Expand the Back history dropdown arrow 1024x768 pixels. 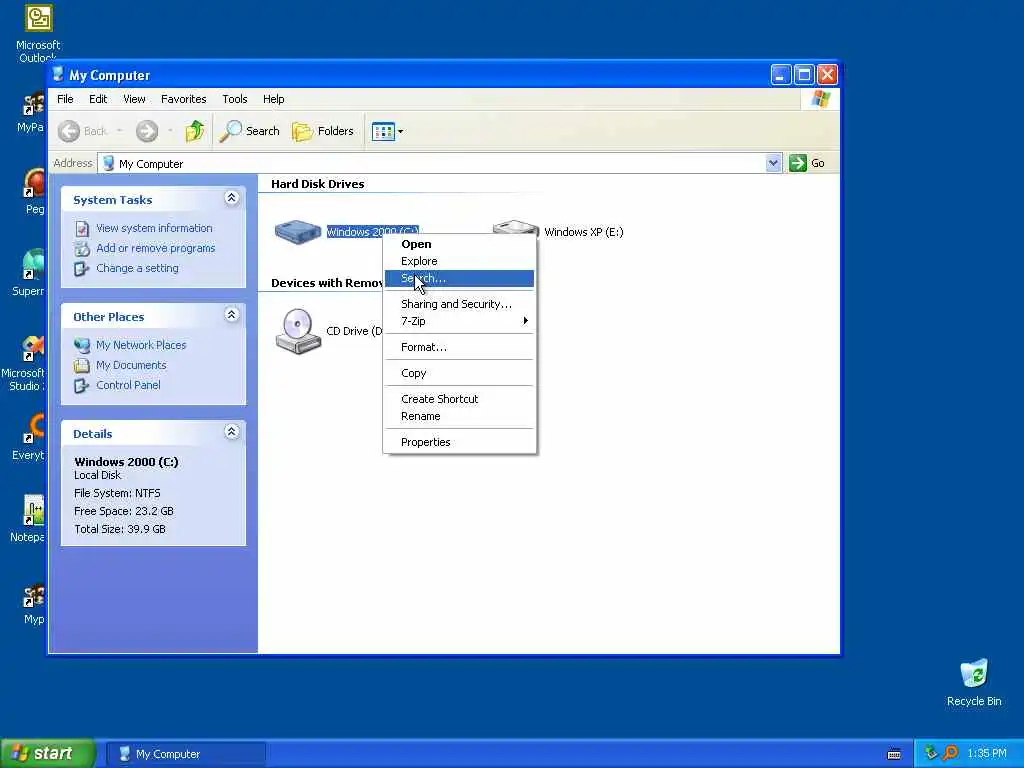coord(120,131)
